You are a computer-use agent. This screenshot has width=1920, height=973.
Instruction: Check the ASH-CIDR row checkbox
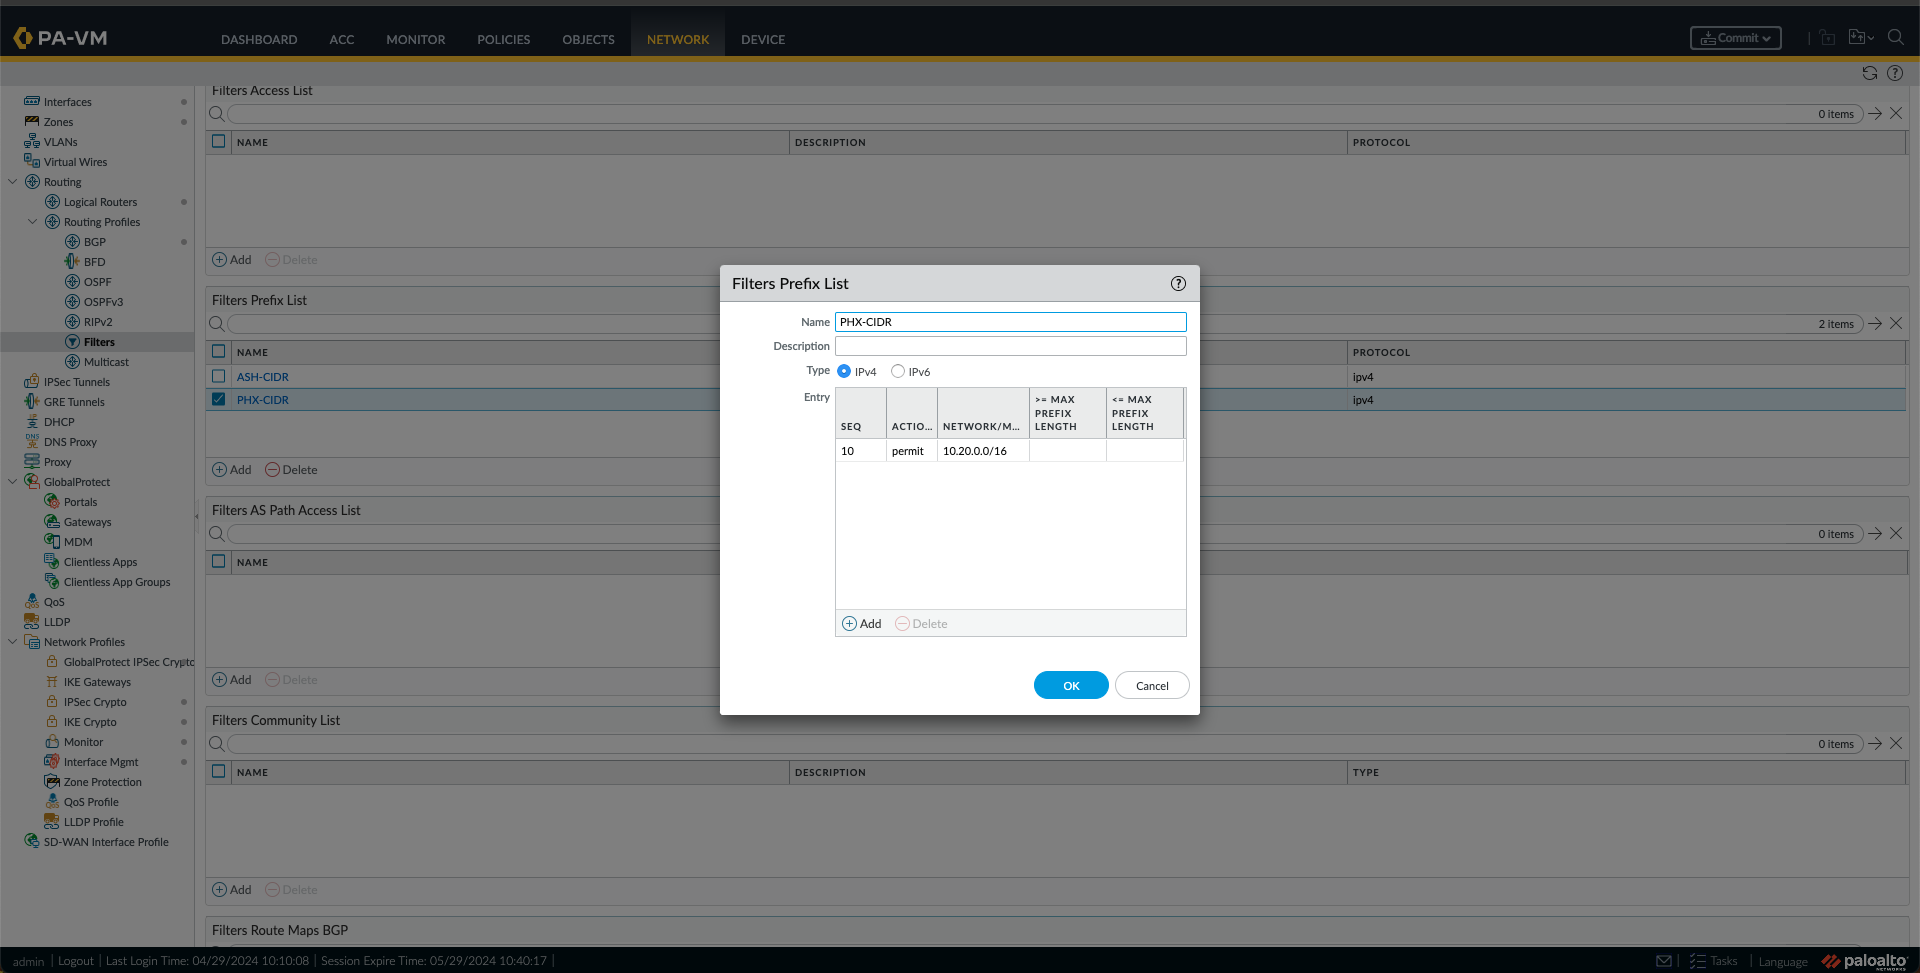pyautogui.click(x=217, y=376)
